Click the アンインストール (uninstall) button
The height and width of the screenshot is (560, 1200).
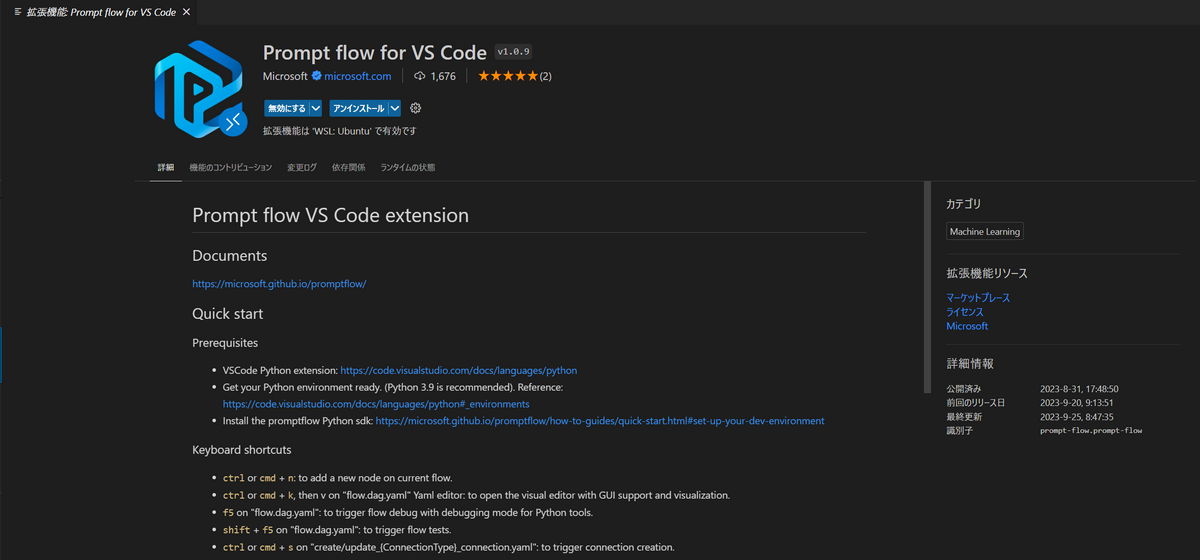(x=358, y=108)
